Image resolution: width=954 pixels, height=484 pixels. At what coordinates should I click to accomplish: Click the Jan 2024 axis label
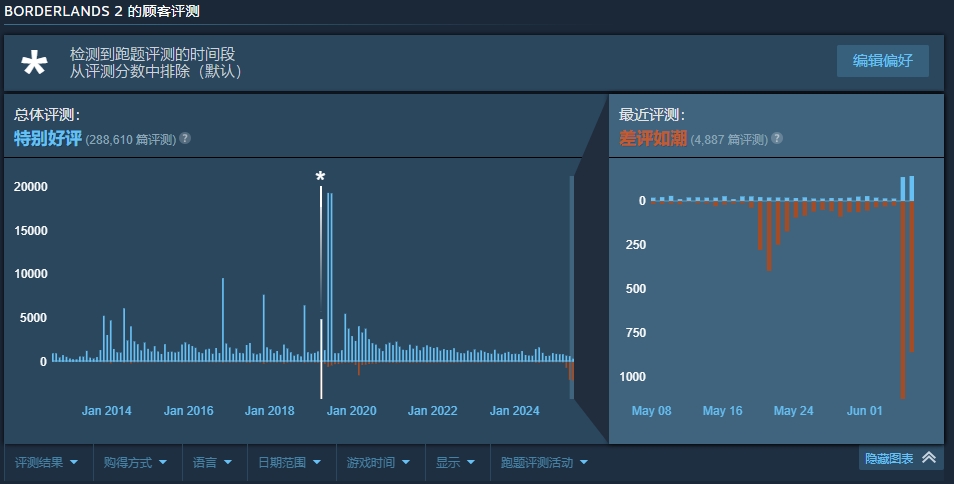pos(515,410)
